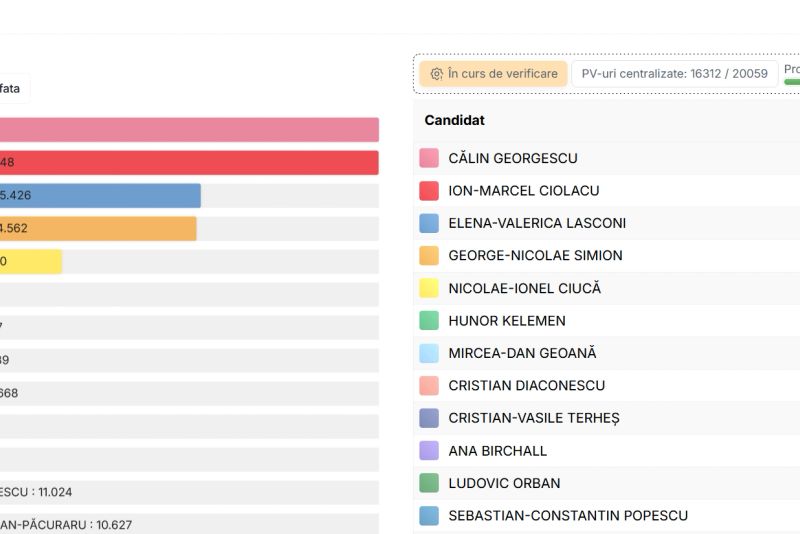Select the Cristian-Vasile Terheş candidate name
800x534 pixels.
[534, 418]
